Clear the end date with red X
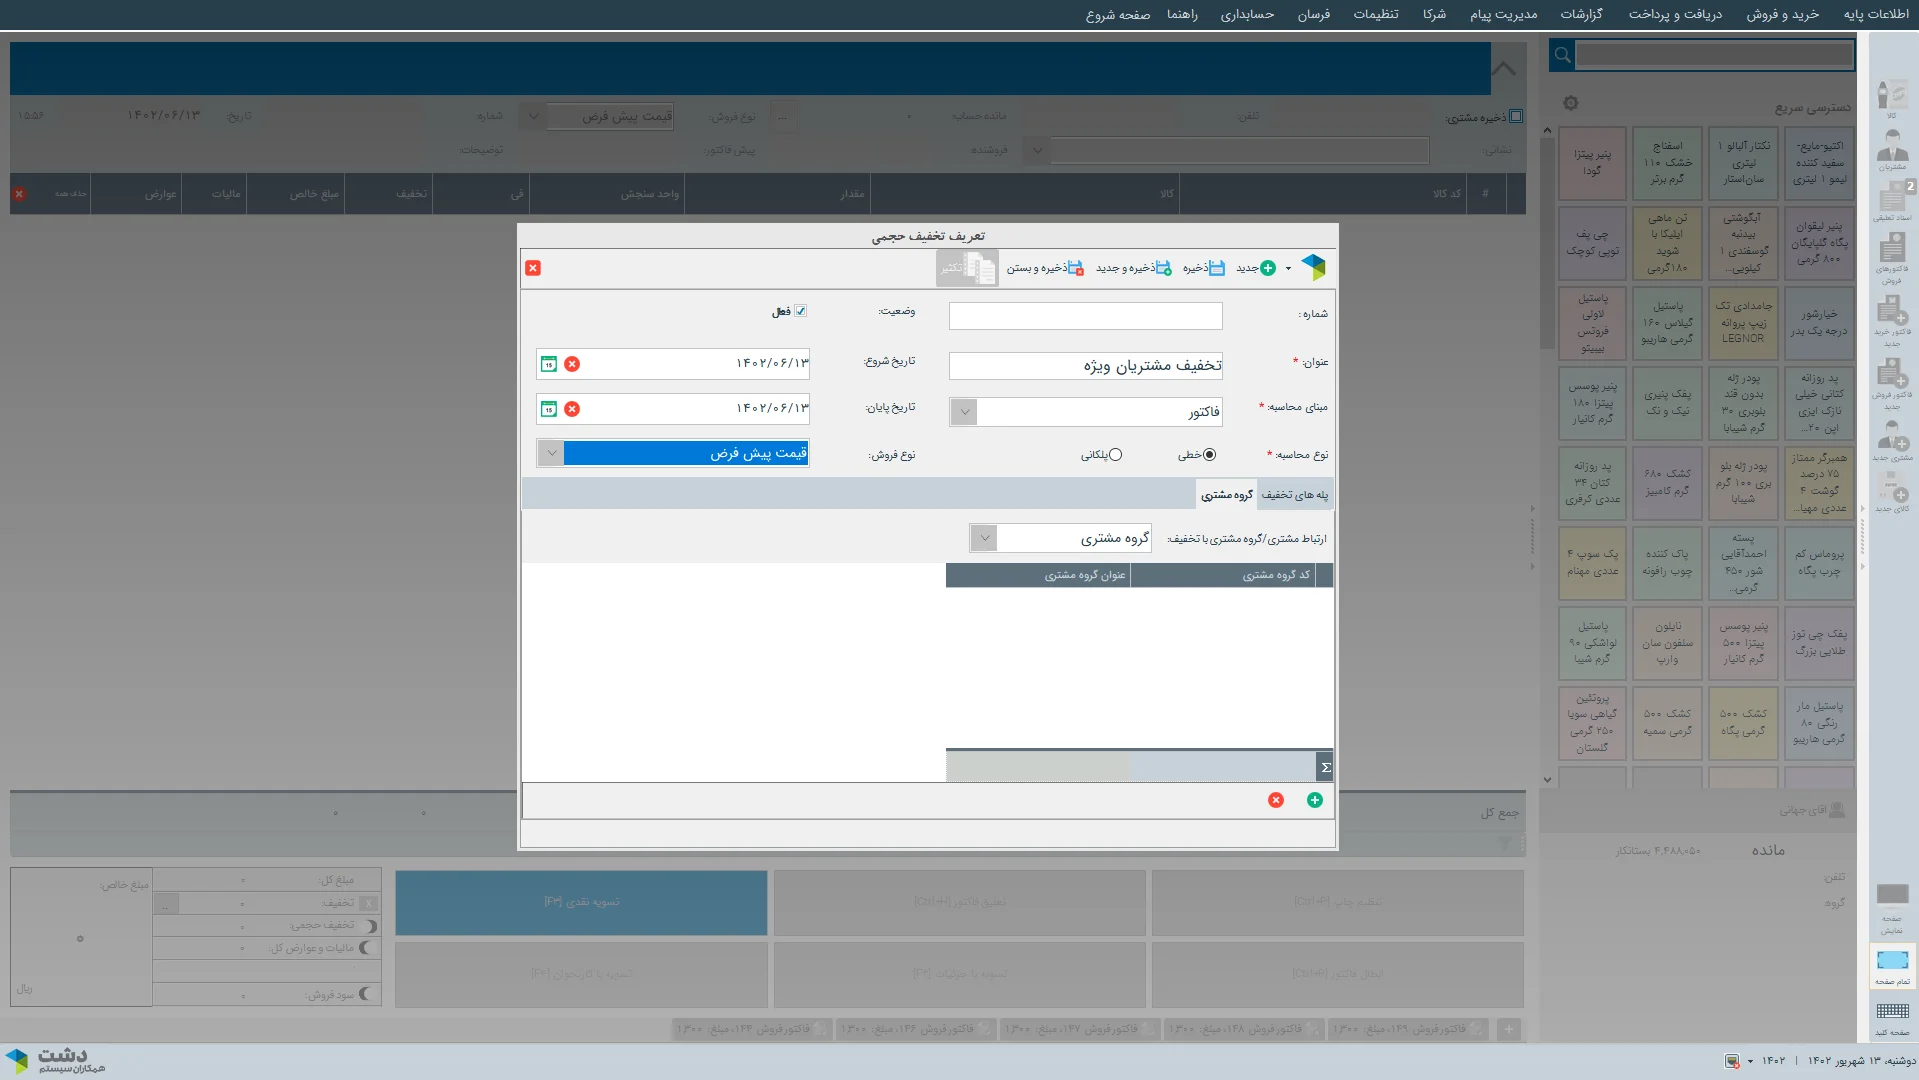1919x1080 pixels. click(x=572, y=409)
